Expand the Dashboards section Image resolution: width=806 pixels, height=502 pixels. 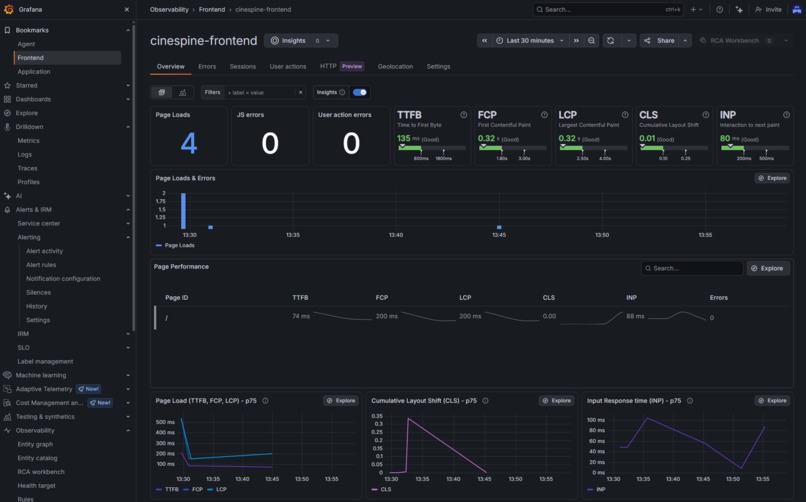point(128,99)
